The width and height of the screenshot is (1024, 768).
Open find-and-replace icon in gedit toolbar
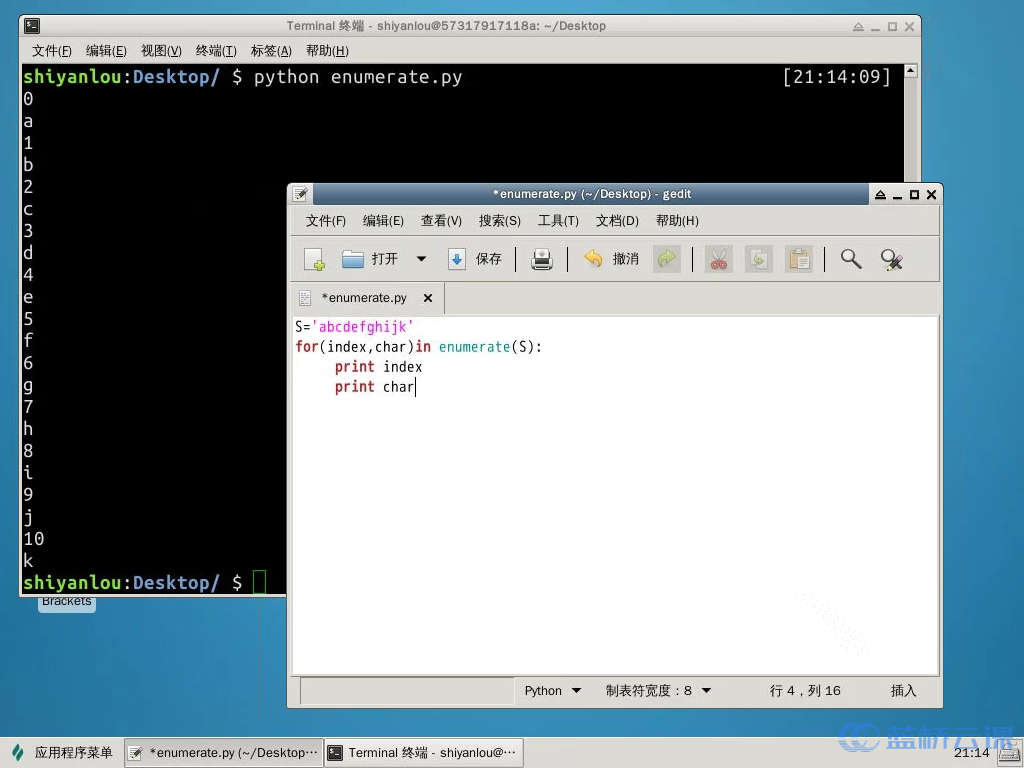click(891, 259)
